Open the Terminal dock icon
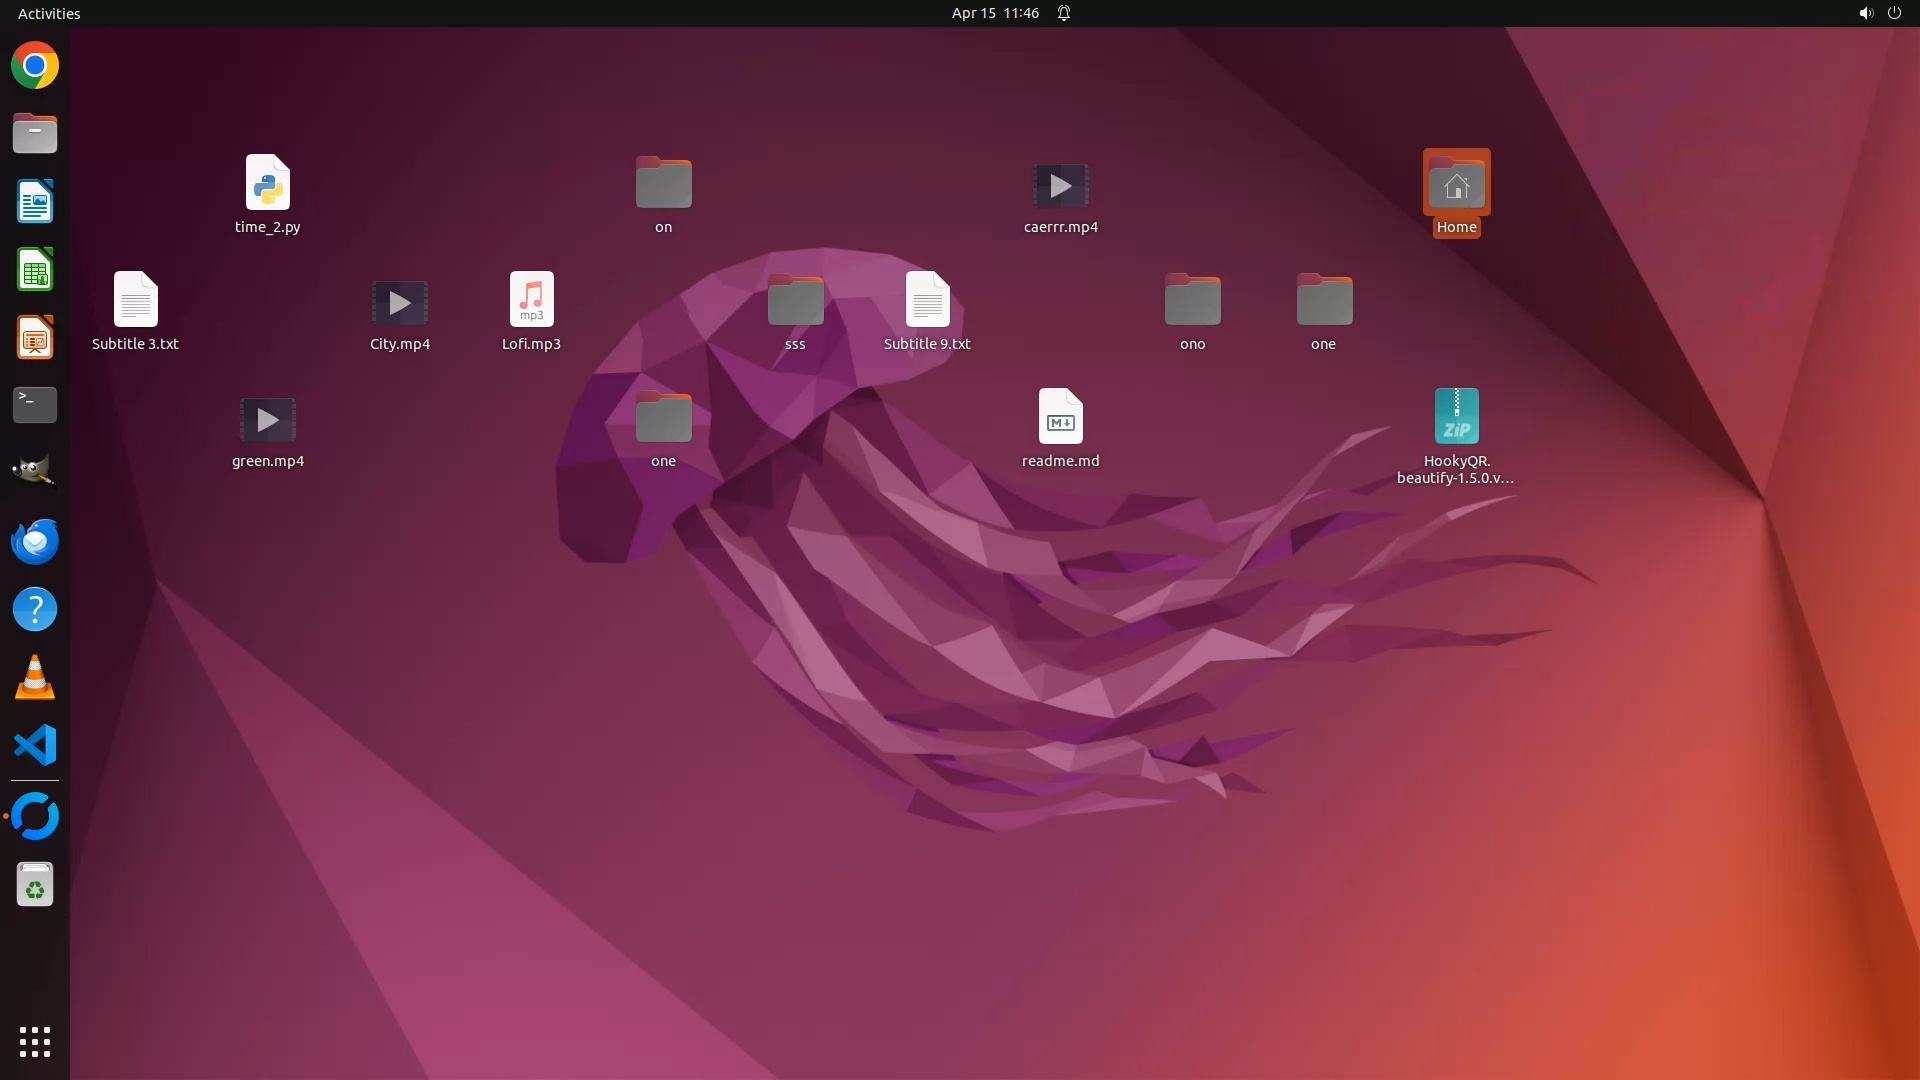The width and height of the screenshot is (1920, 1080). pyautogui.click(x=35, y=405)
